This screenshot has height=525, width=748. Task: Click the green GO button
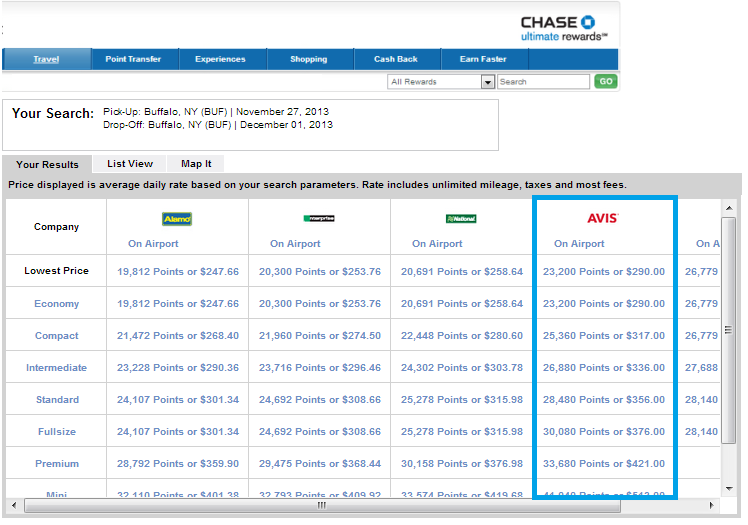point(606,82)
